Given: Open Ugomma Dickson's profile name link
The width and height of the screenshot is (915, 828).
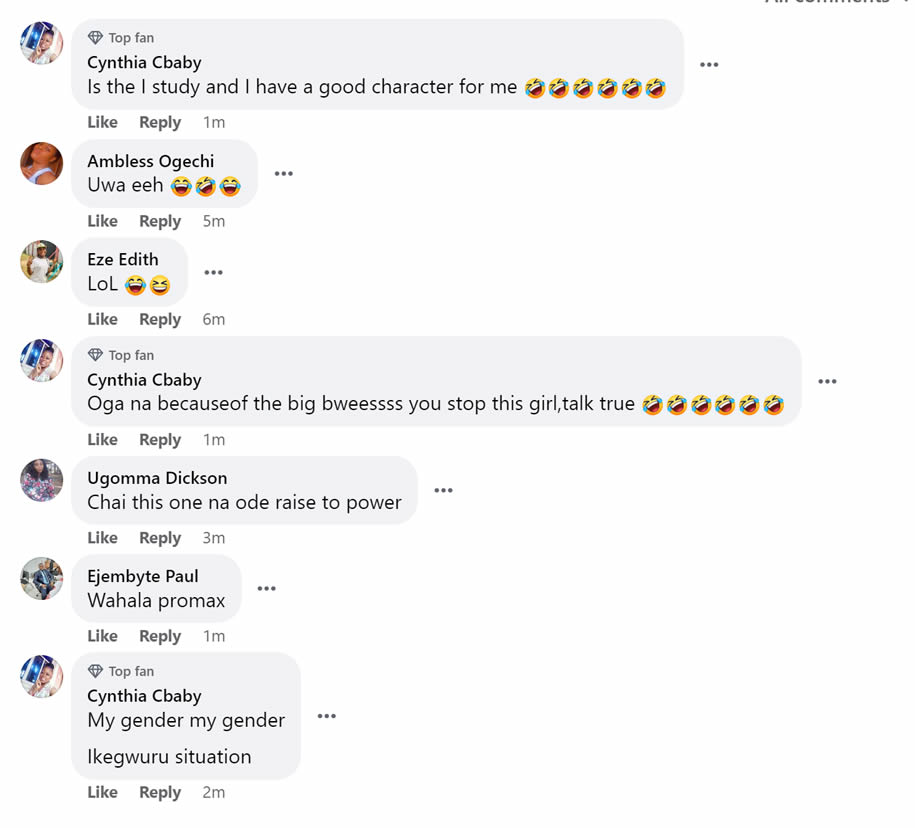Looking at the screenshot, I should 157,478.
